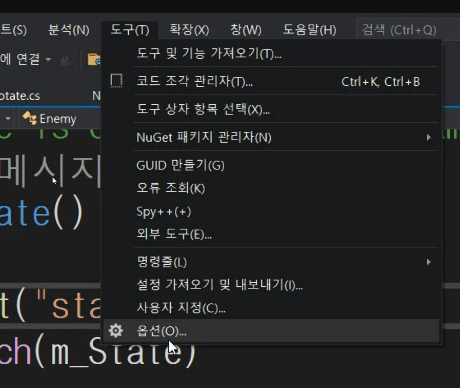Click the code snippet manager icon
The image size is (460, 388).
click(116, 81)
